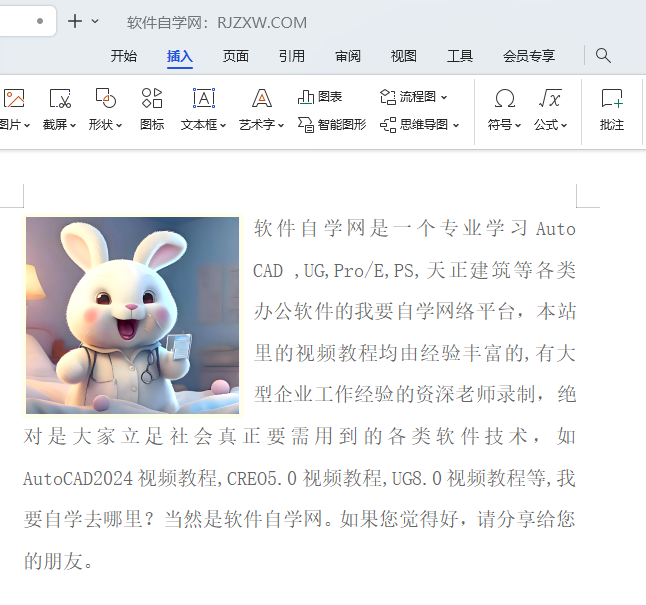Expand the 思维导图 dropdown arrow

point(456,125)
